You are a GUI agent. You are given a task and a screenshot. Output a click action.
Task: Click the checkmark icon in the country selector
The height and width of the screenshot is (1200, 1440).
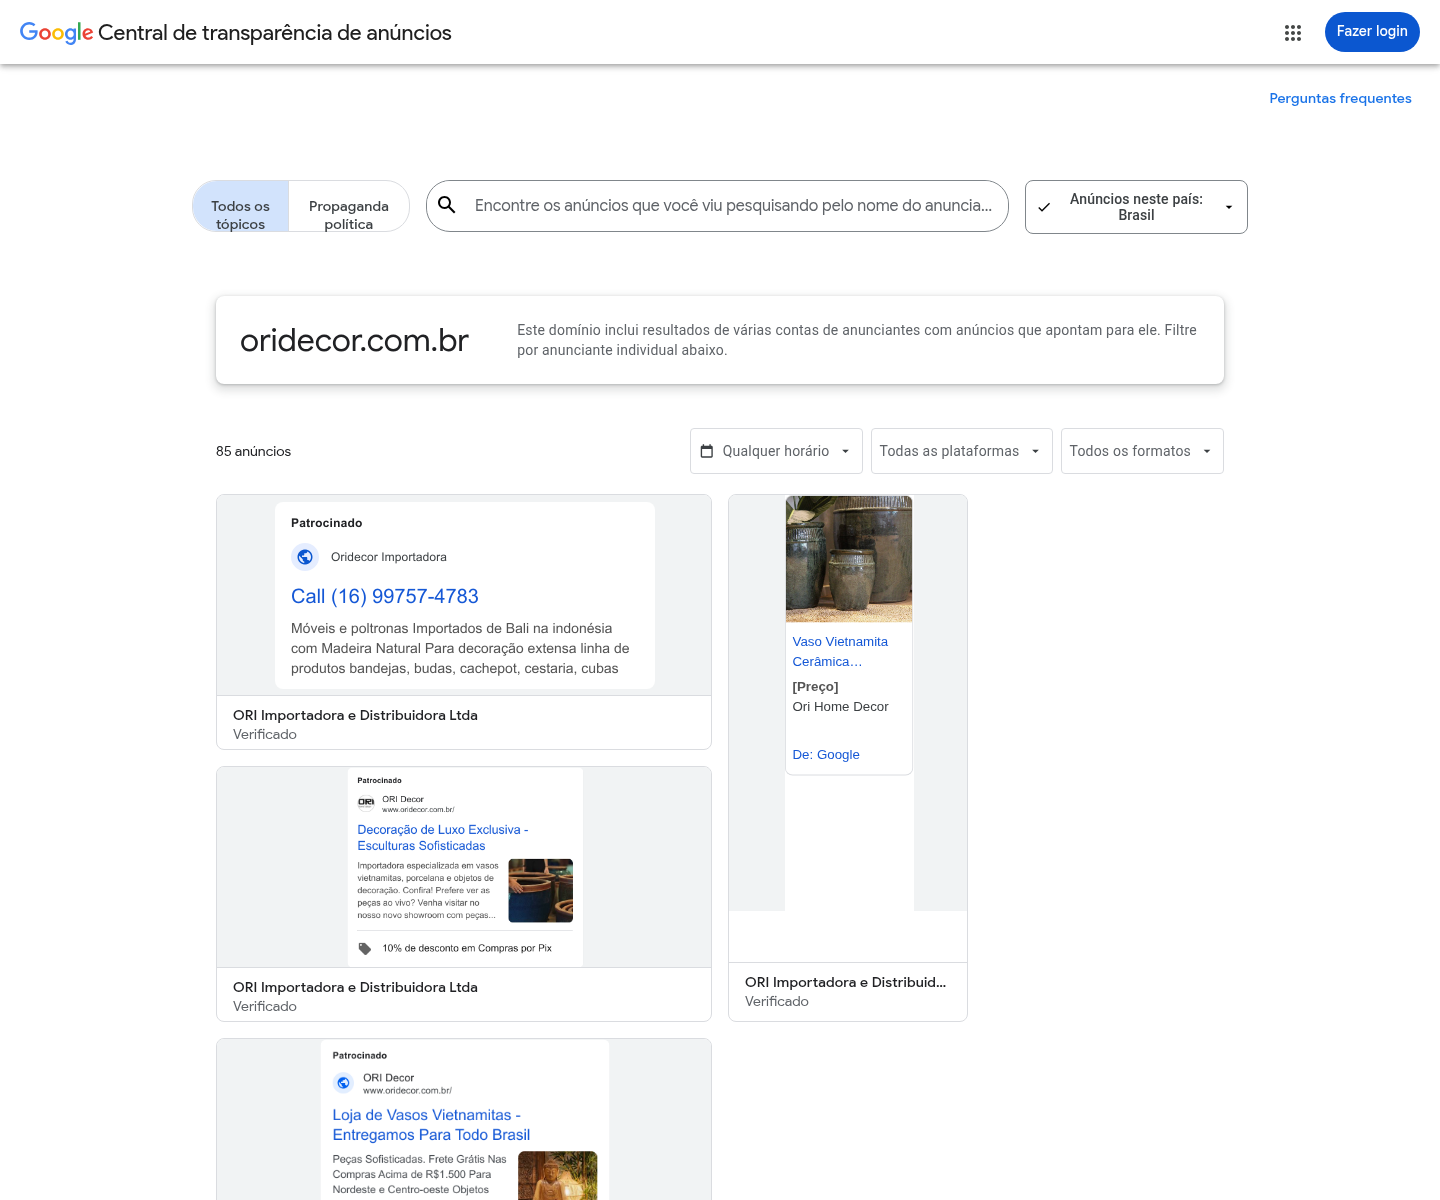pos(1044,207)
